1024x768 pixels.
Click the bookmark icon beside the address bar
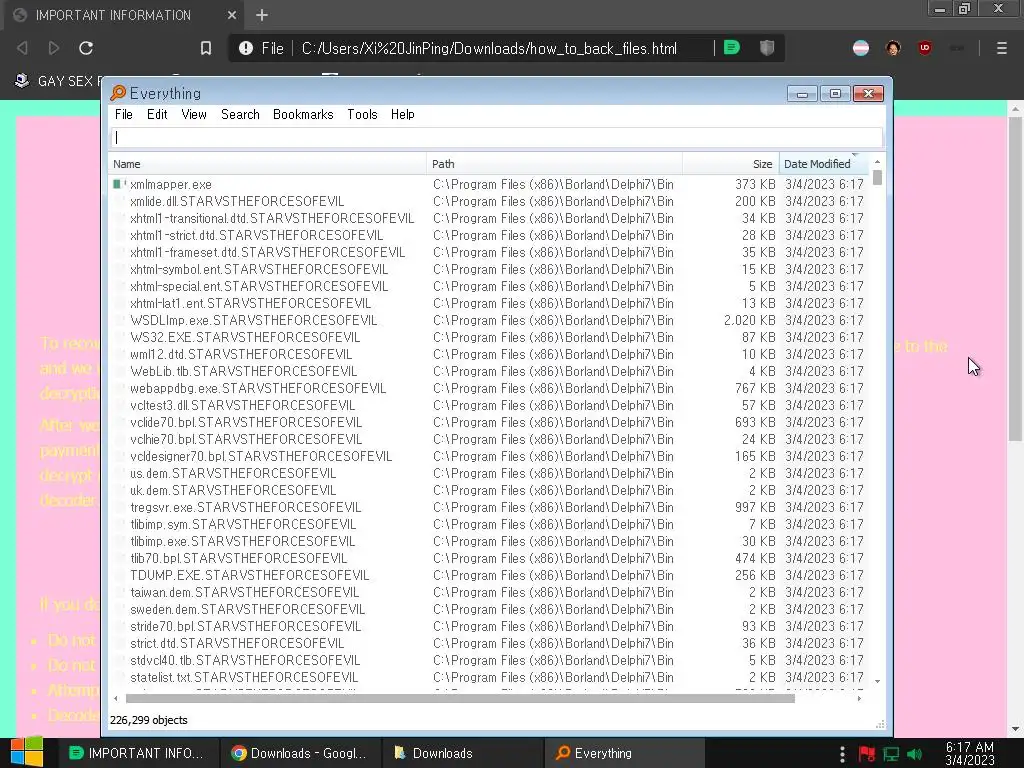[x=206, y=48]
